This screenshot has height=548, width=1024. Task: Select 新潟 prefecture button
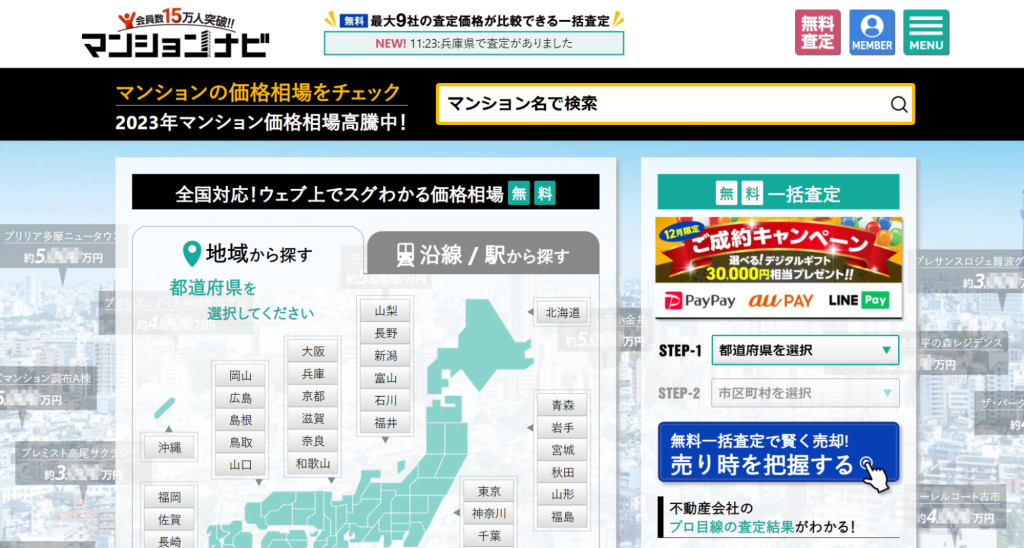tap(386, 355)
